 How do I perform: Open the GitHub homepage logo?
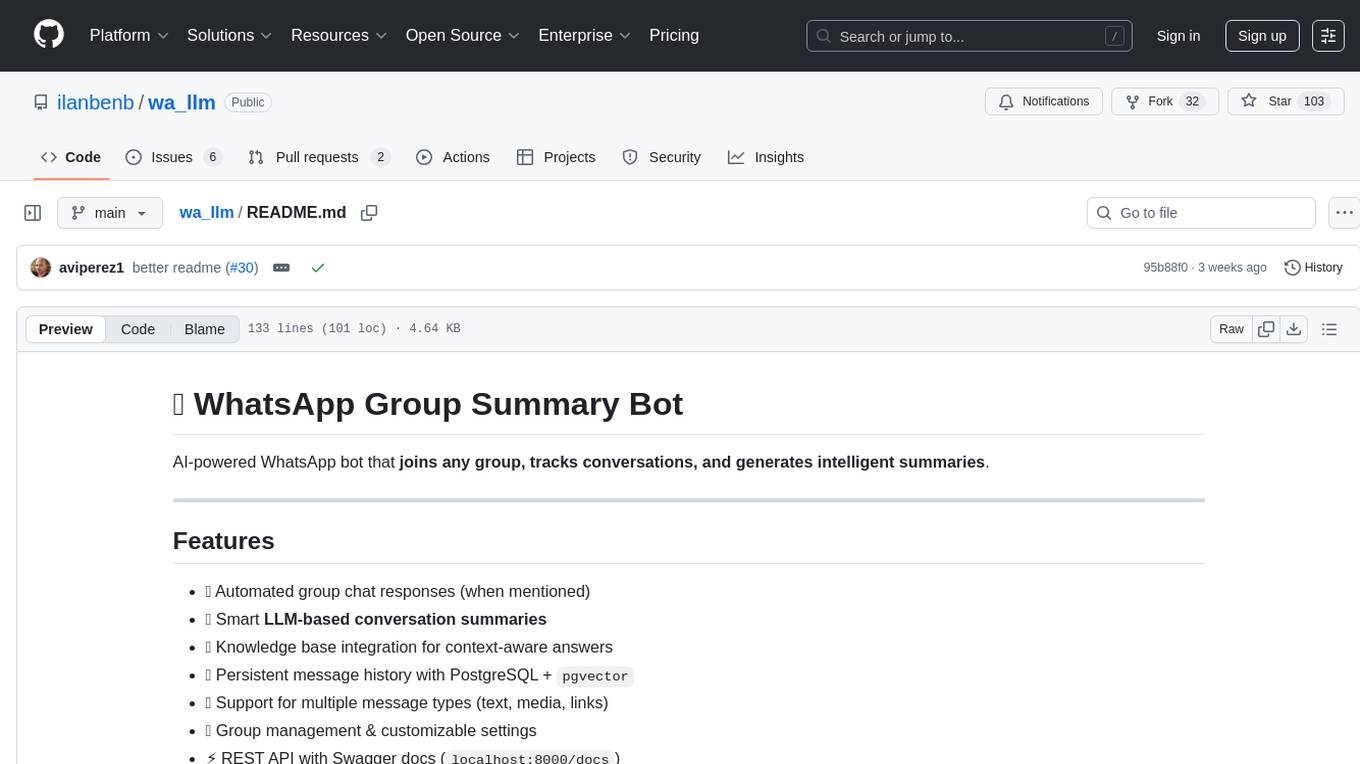coord(49,35)
